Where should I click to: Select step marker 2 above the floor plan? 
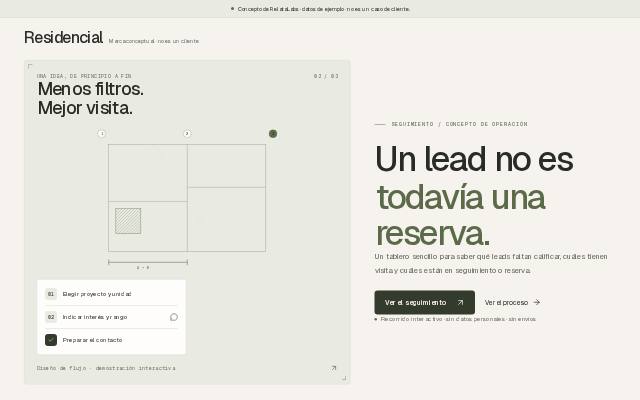point(187,133)
